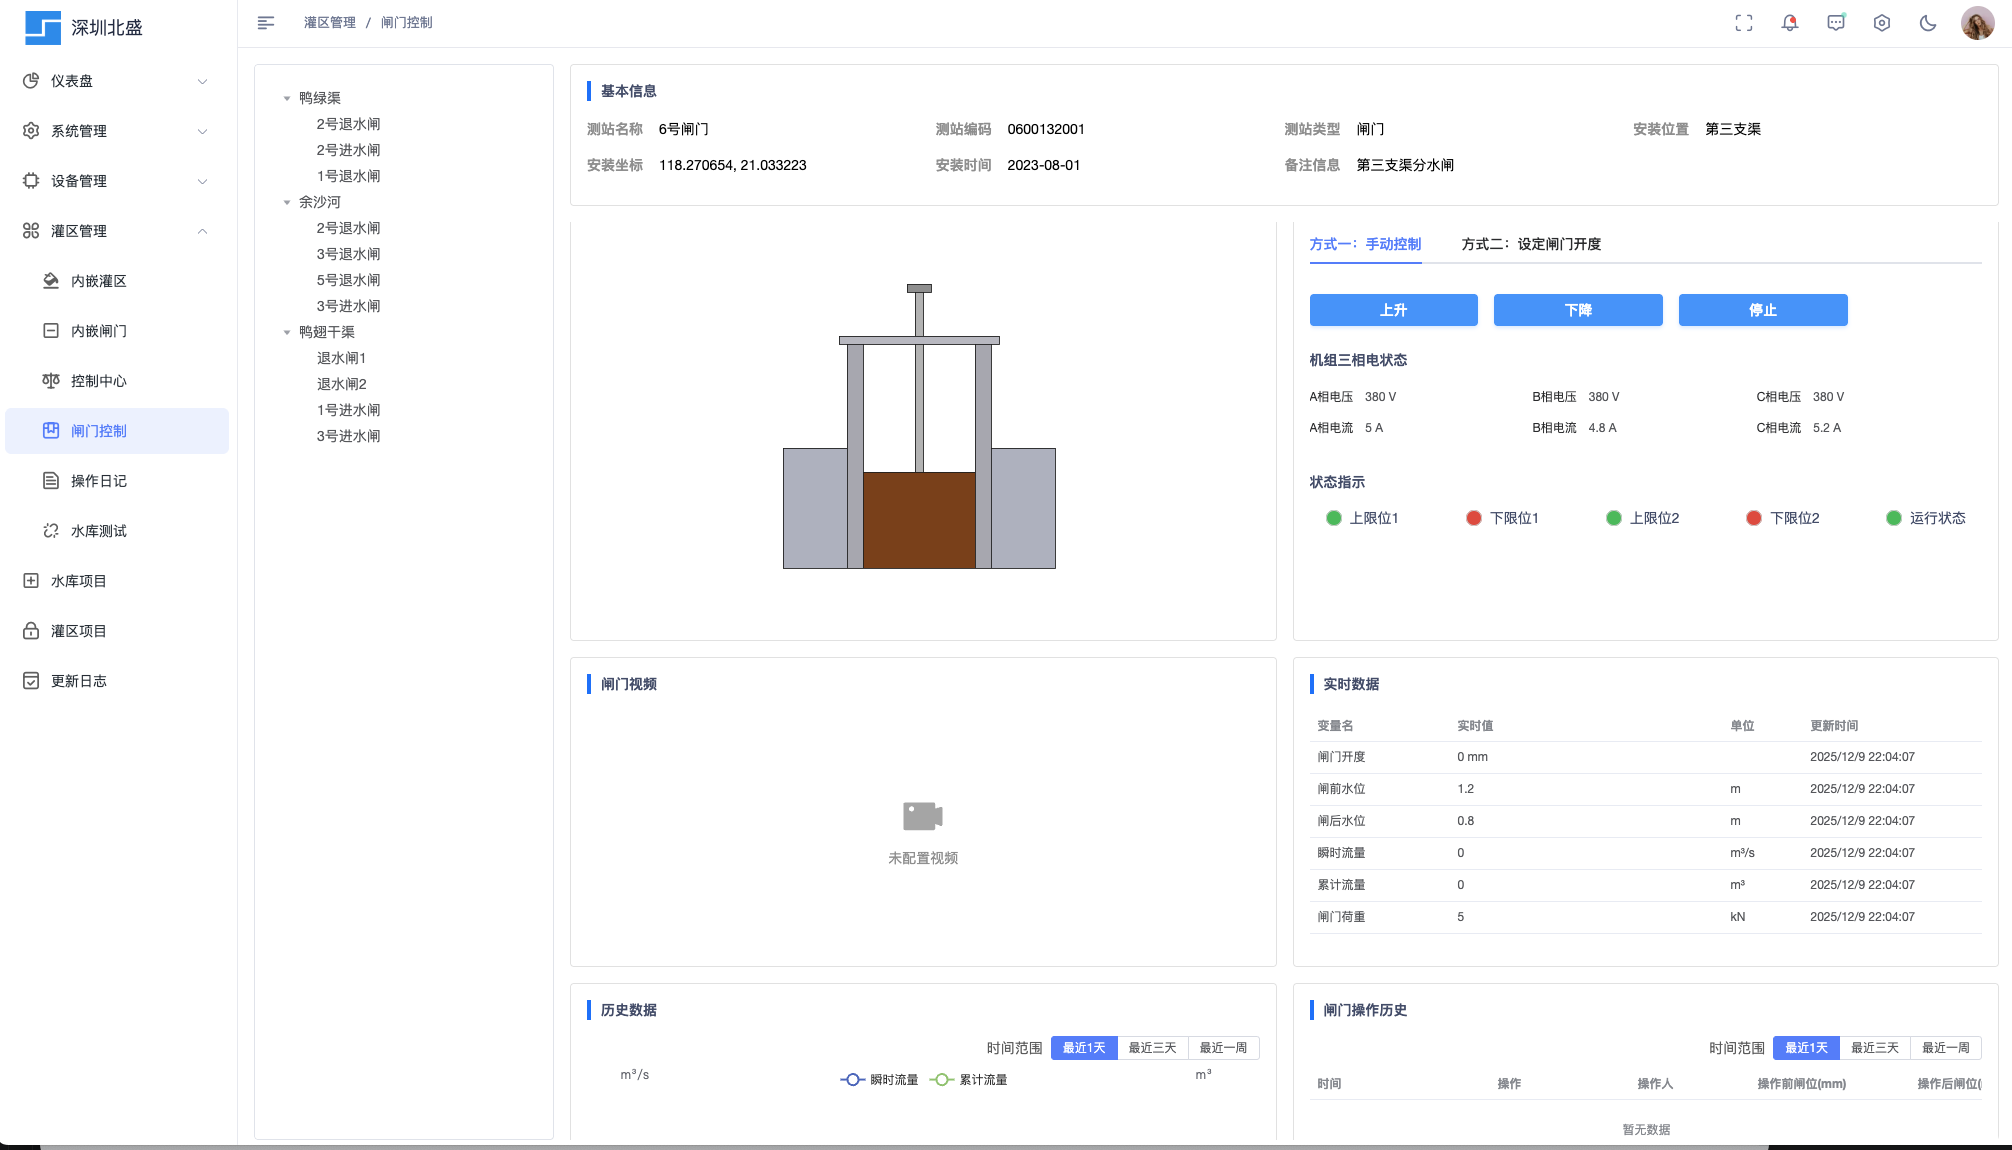Click the green 运行状态 indicator
This screenshot has width=2012, height=1150.
coord(1894,518)
